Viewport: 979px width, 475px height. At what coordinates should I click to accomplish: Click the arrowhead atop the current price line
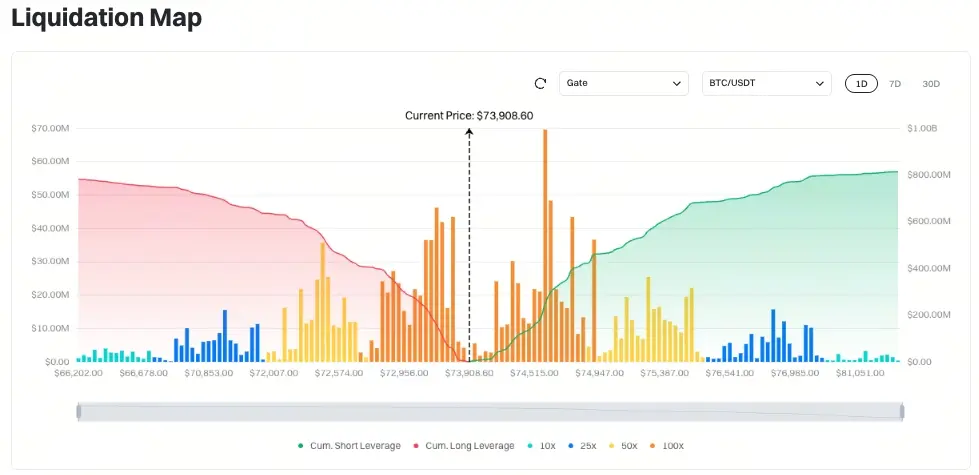coord(470,131)
